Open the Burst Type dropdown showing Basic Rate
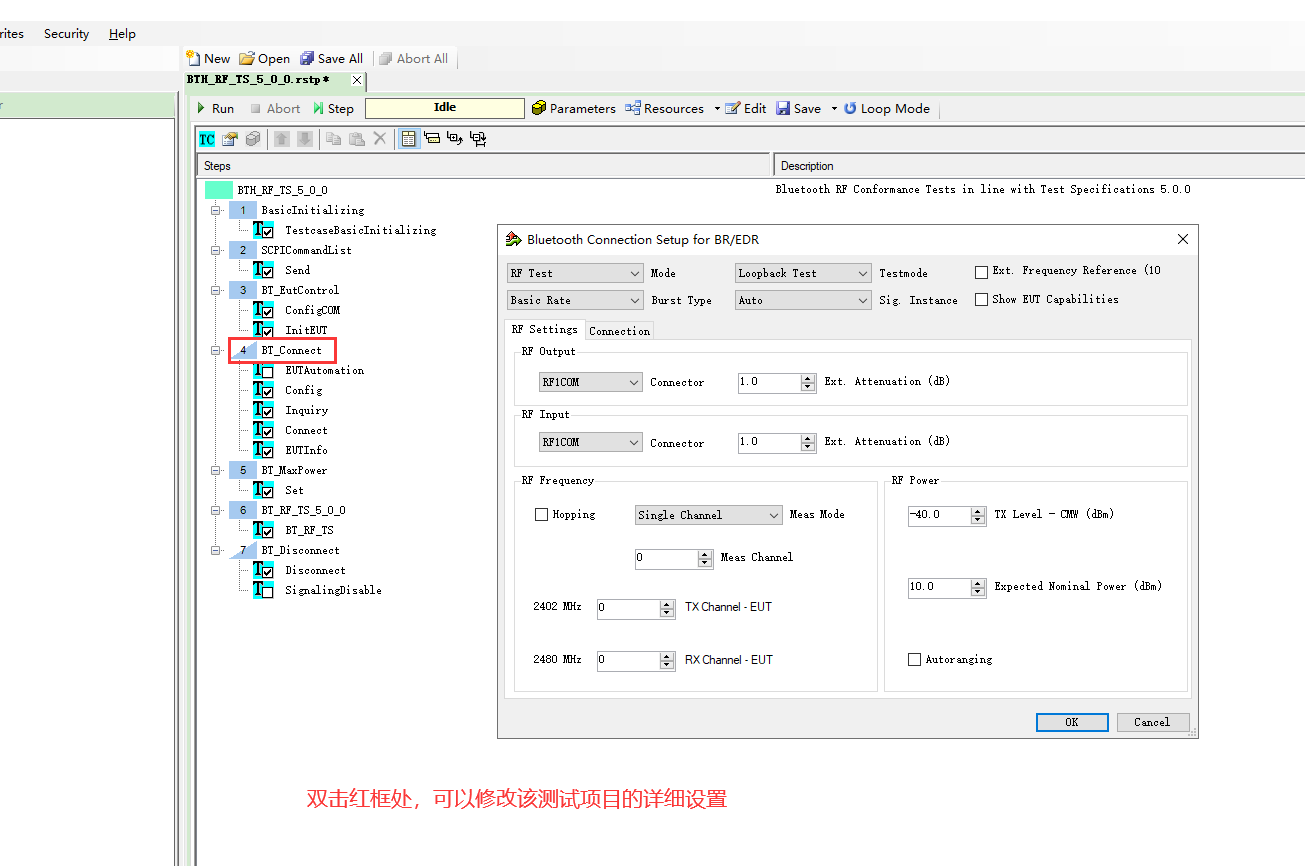 [x=575, y=300]
